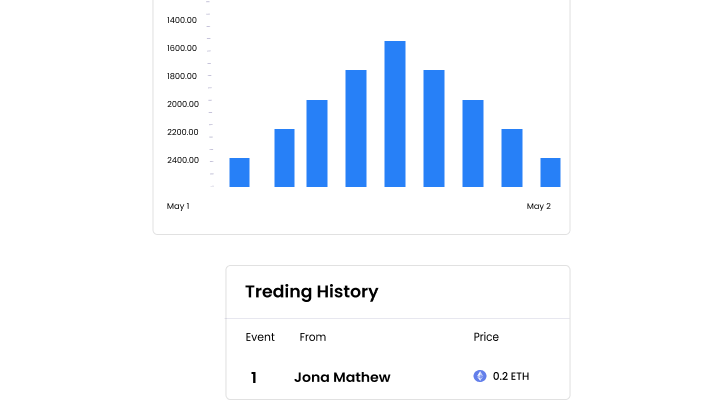This screenshot has height=400, width=723.
Task: Select the second bar from the left
Action: (x=284, y=158)
